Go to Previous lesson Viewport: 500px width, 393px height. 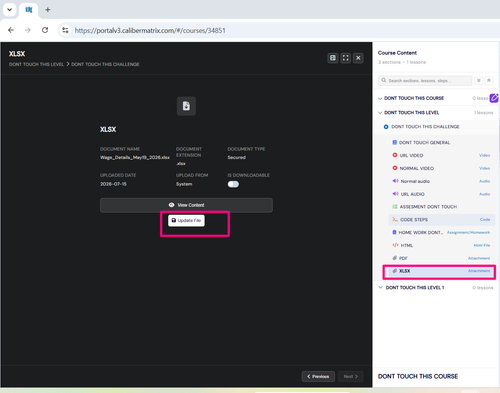click(318, 376)
